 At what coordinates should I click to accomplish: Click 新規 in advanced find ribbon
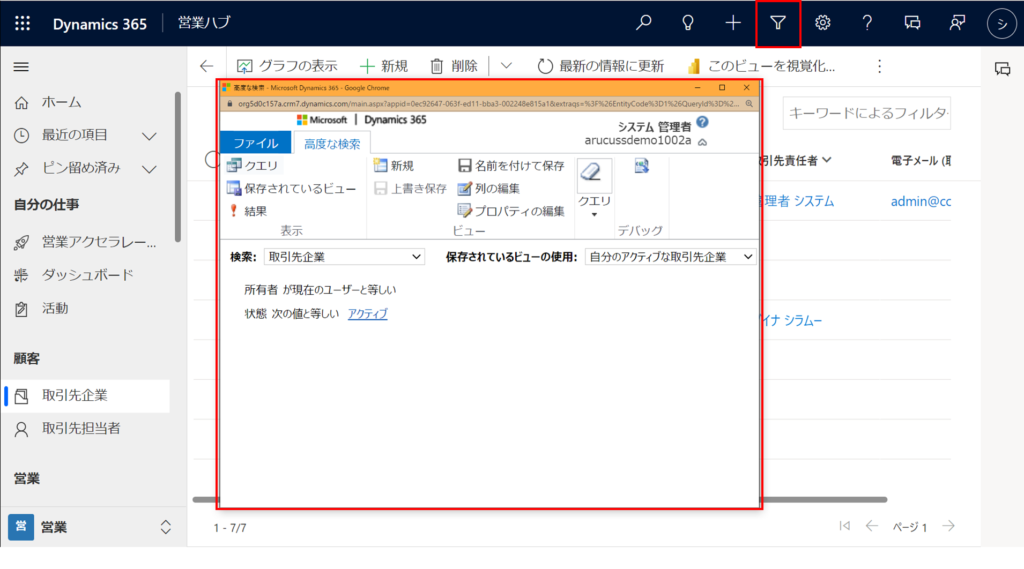pos(394,166)
